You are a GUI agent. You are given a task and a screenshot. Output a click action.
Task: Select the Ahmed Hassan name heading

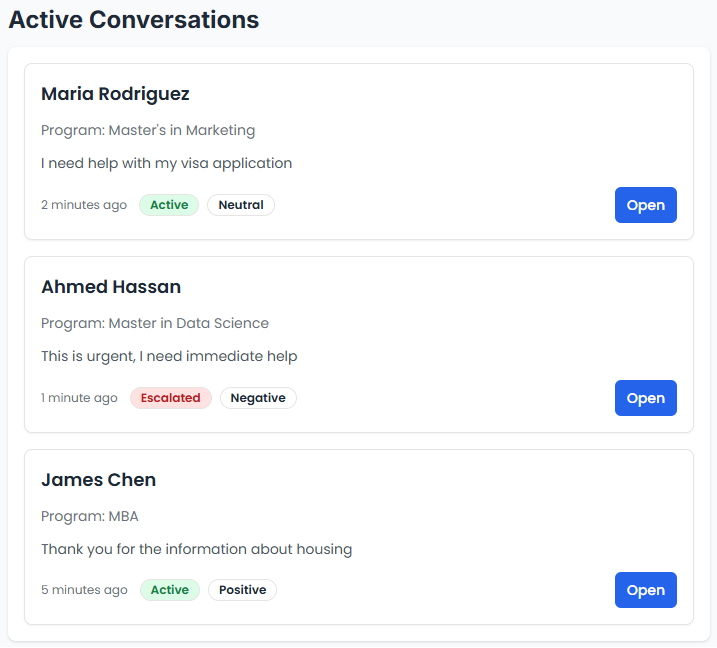pyautogui.click(x=111, y=287)
